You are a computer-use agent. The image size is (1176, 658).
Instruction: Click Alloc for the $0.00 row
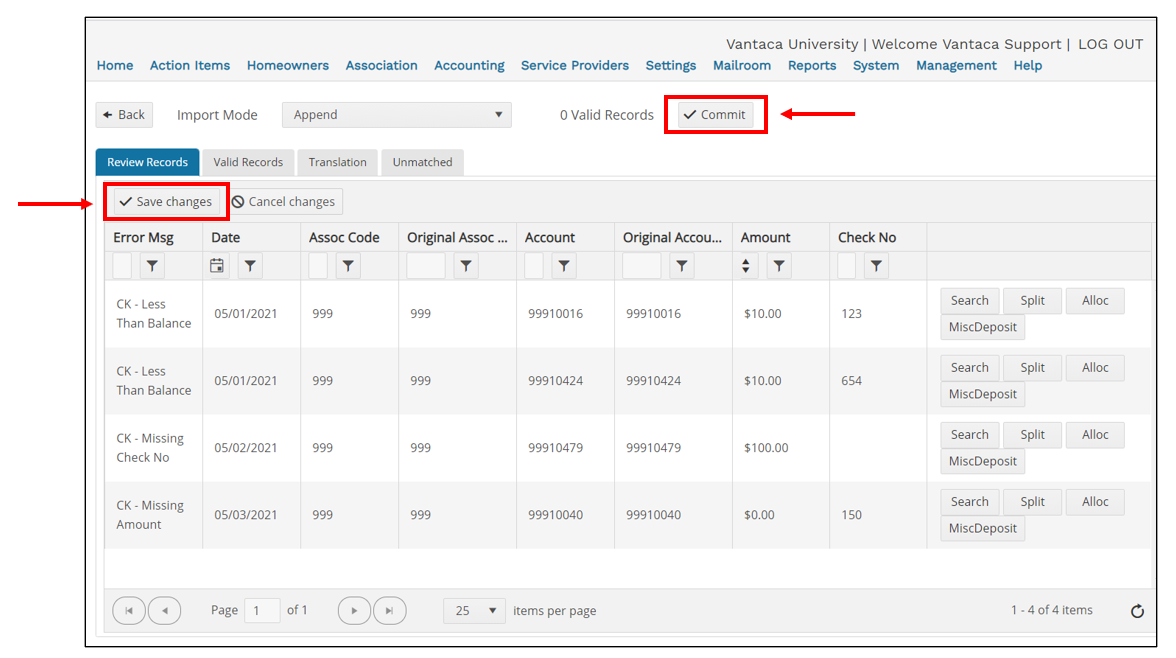click(1095, 502)
